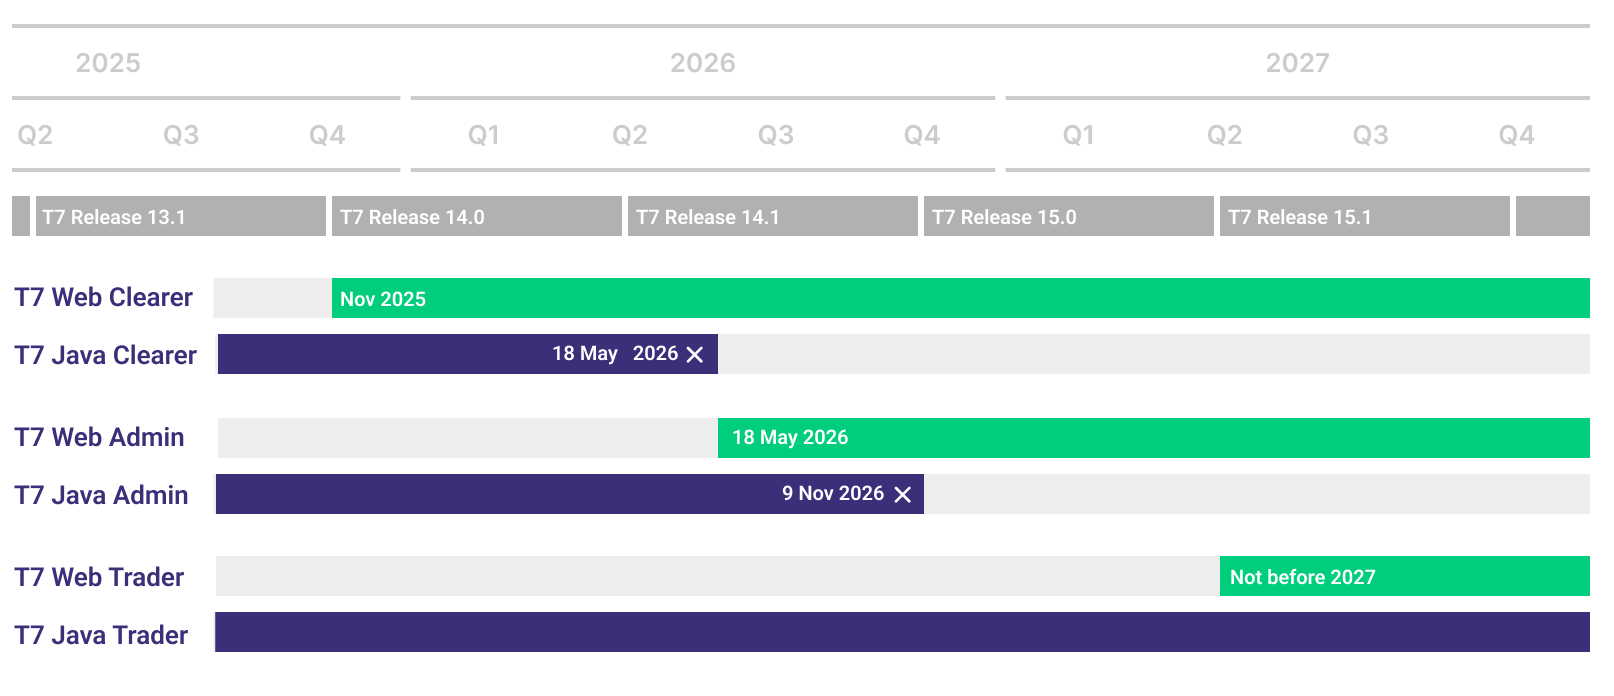Select the 2026 year header
Viewport: 1614px width, 696px height.
[x=702, y=63]
